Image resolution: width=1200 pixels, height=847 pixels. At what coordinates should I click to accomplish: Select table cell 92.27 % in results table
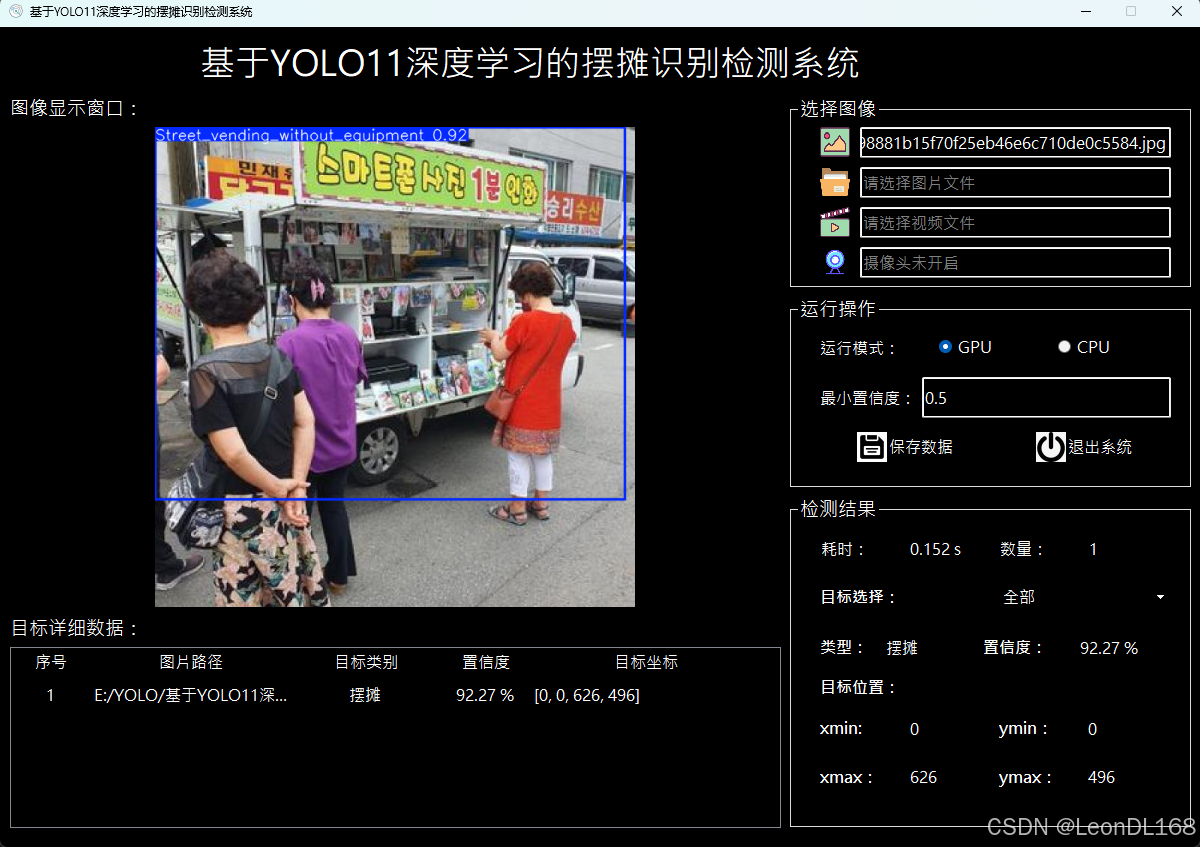point(485,695)
